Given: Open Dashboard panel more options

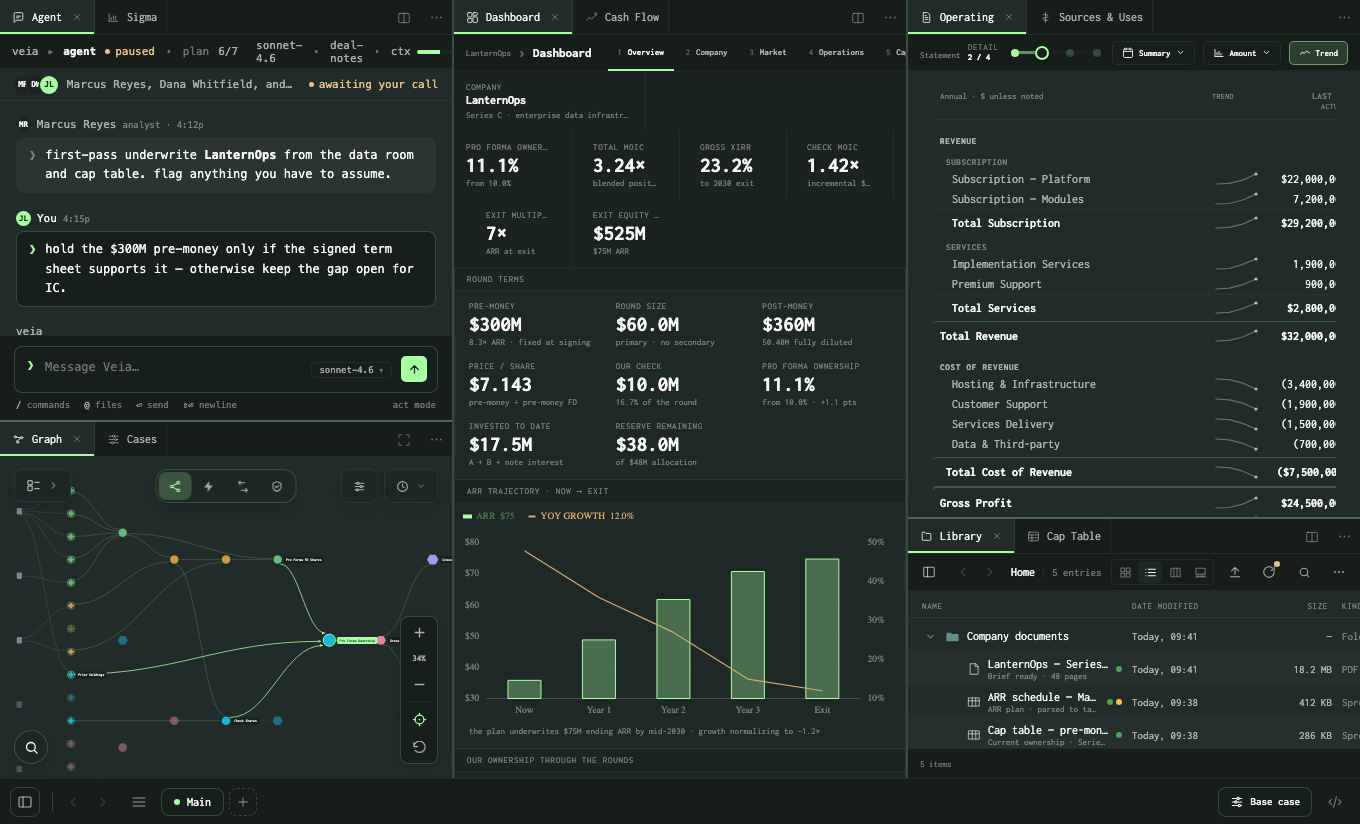Looking at the screenshot, I should [890, 17].
